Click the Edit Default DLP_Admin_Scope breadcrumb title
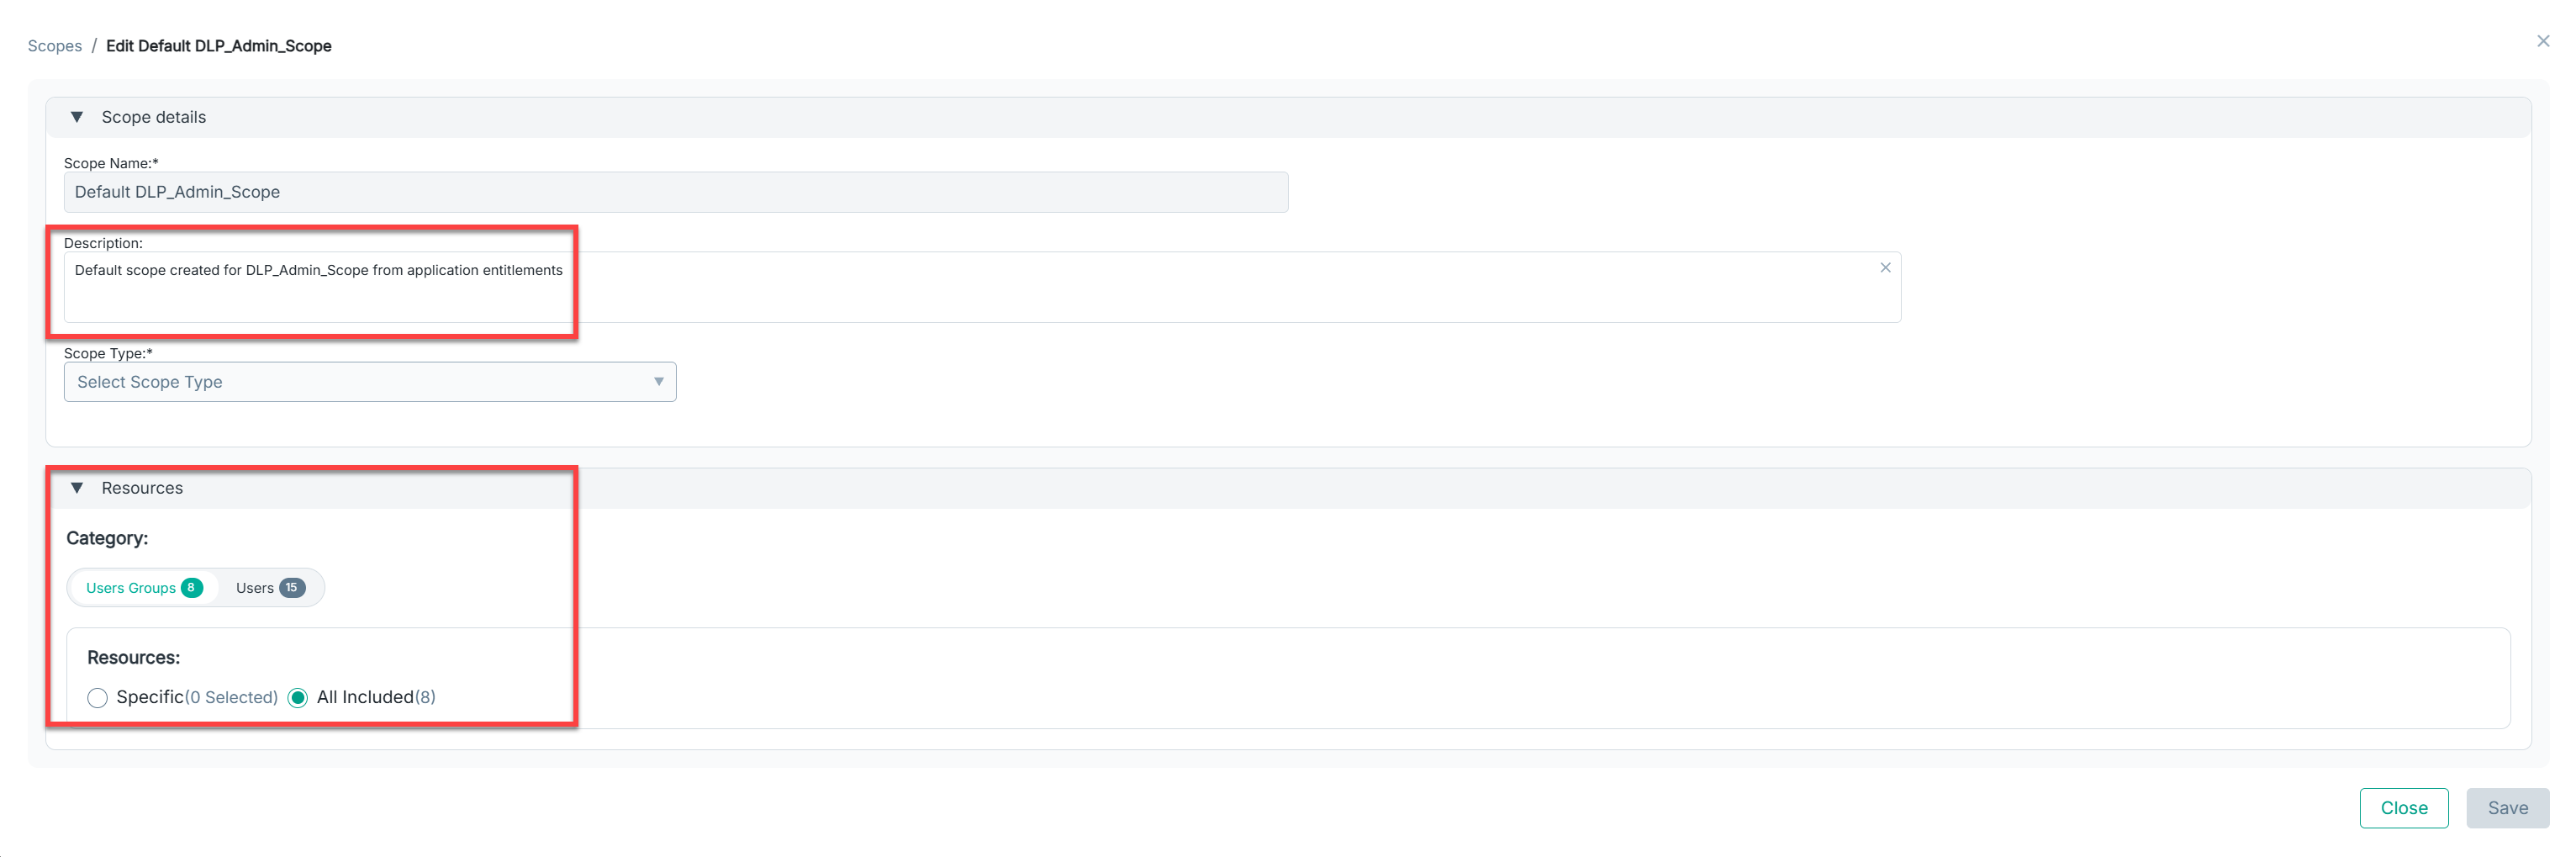Viewport: 2576px width, 857px height. tap(219, 46)
